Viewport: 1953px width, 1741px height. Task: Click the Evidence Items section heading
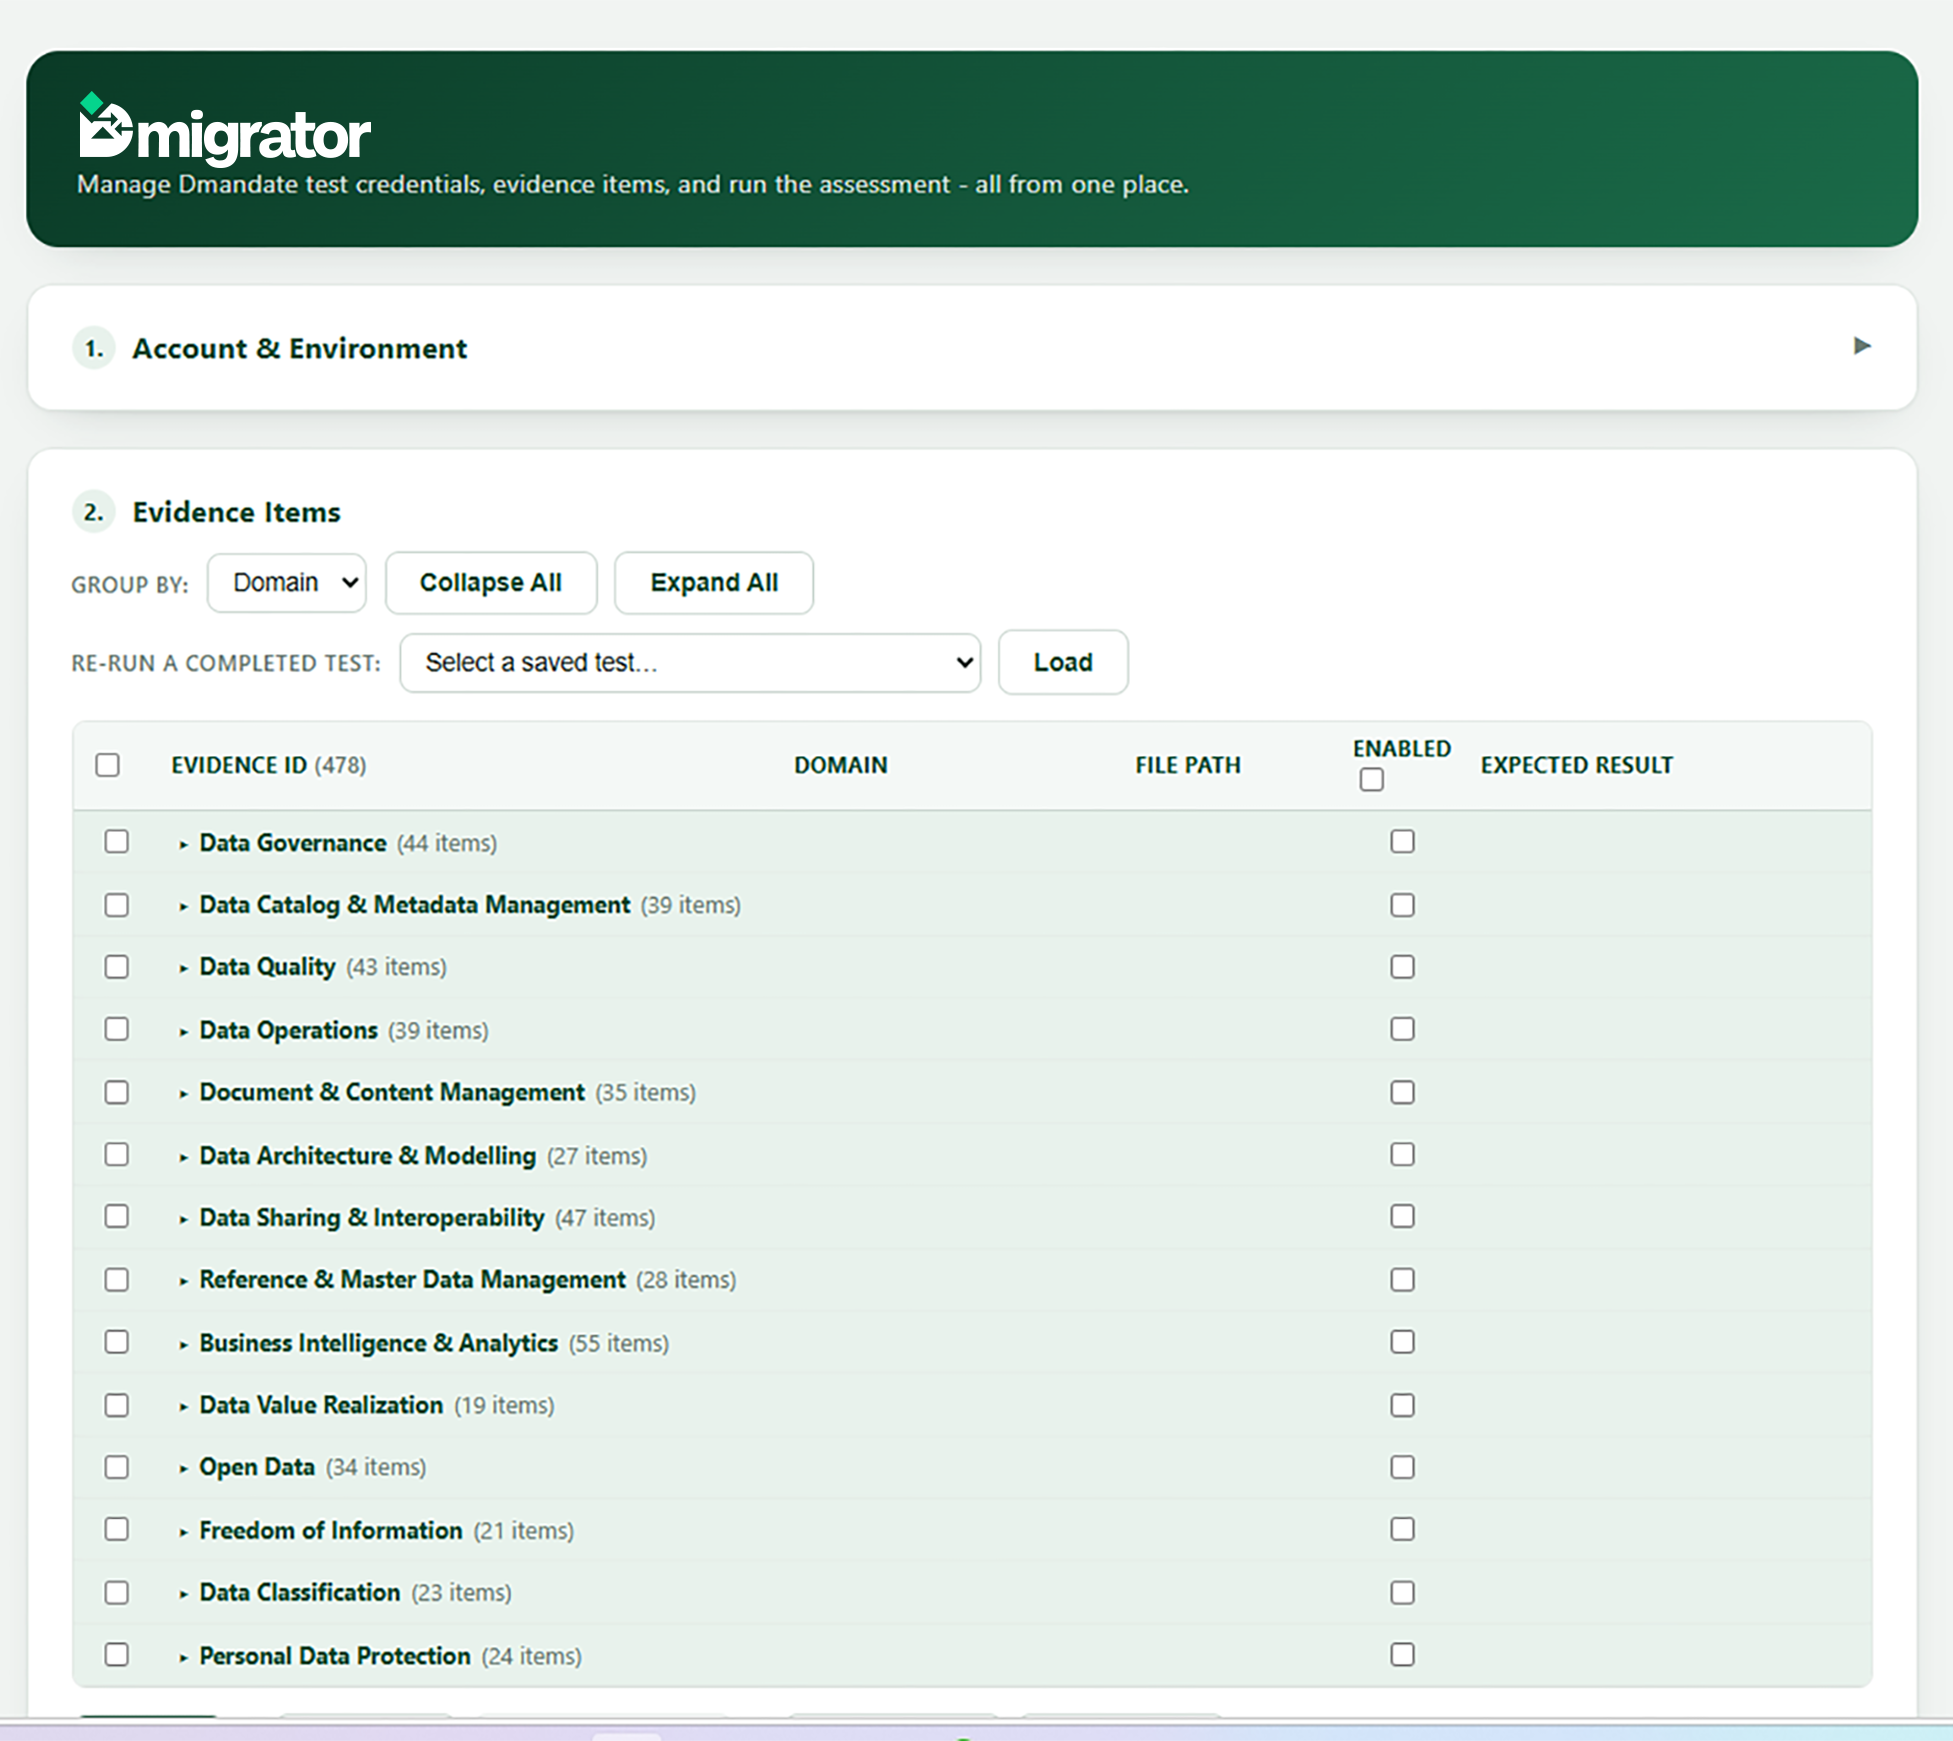tap(236, 512)
